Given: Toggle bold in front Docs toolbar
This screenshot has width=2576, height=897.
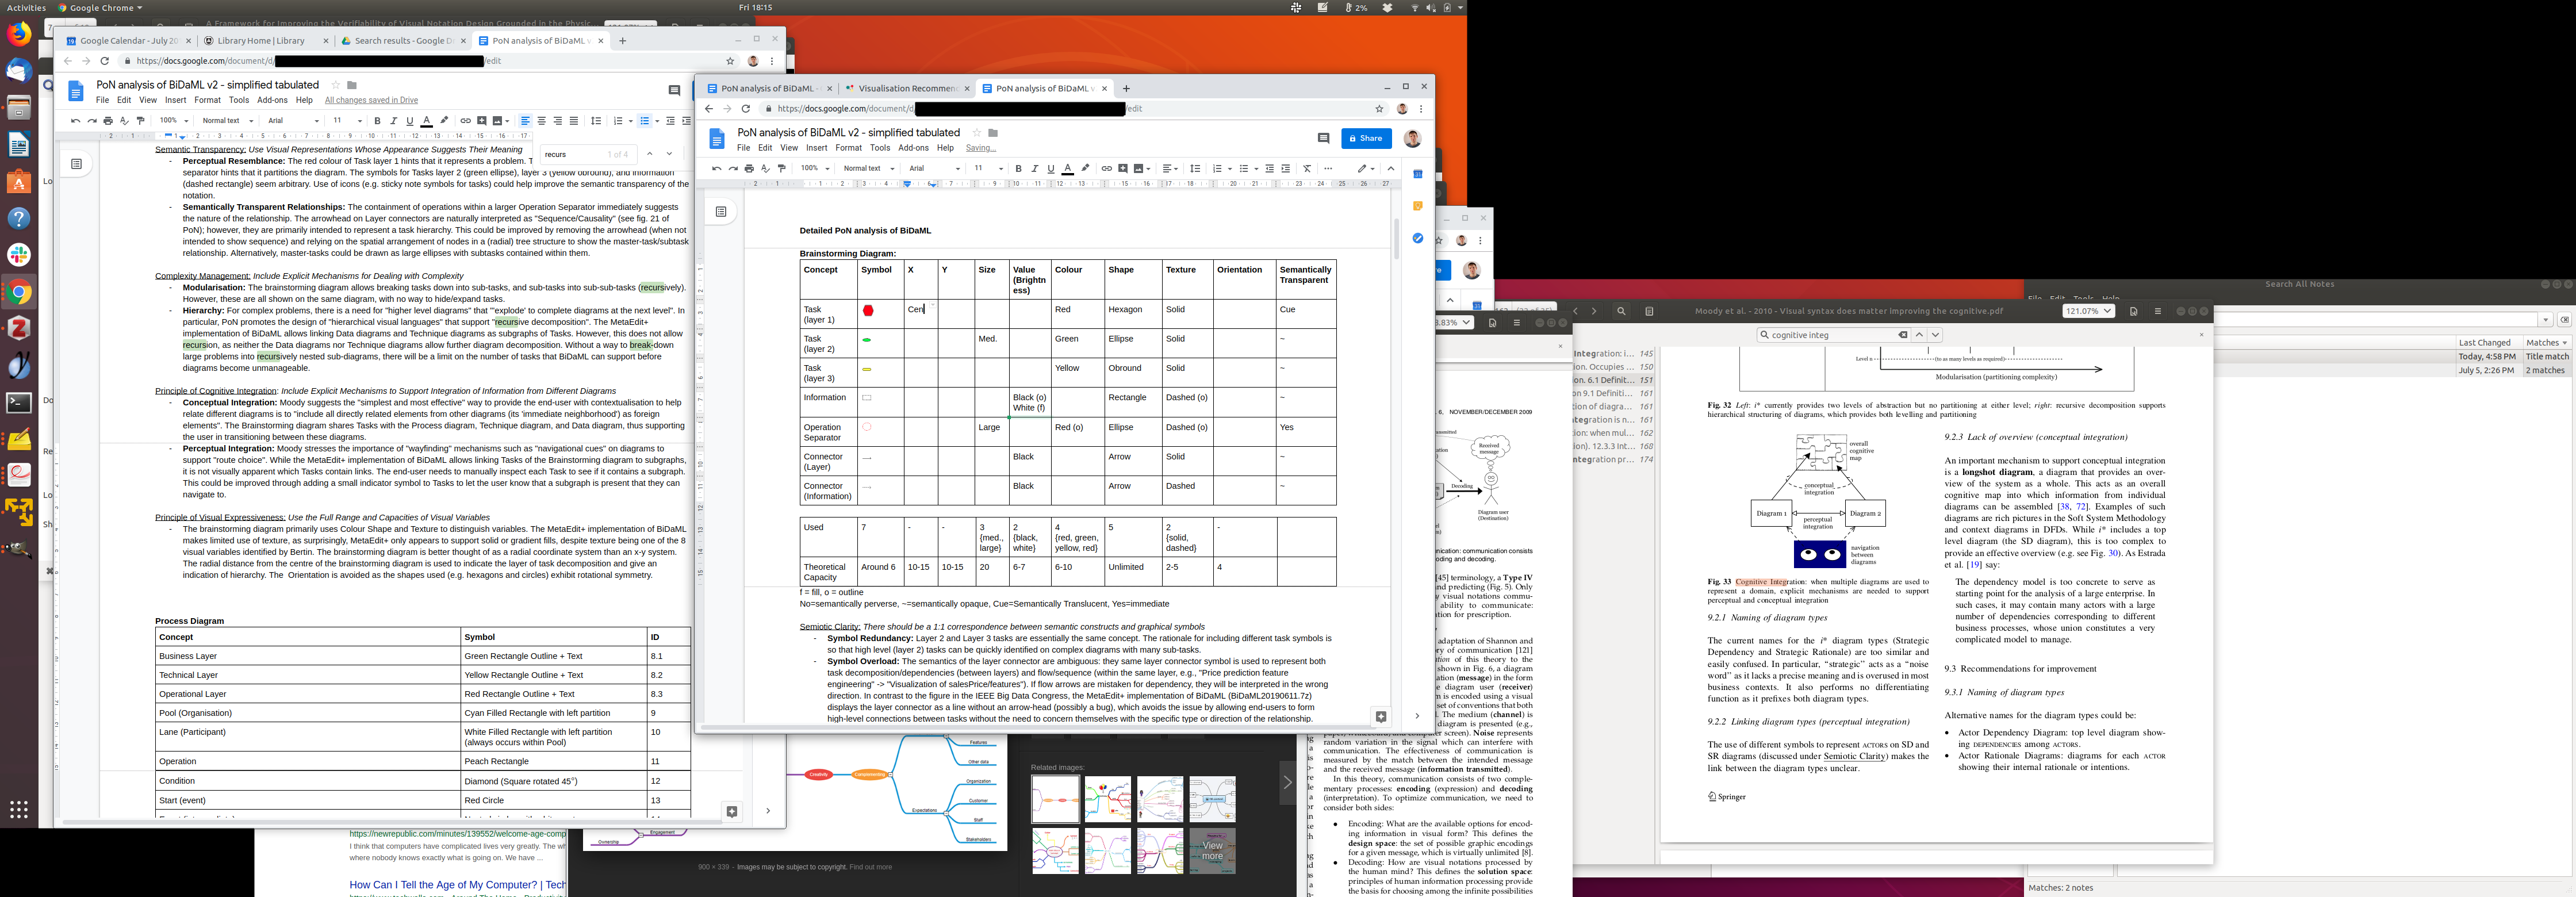Looking at the screenshot, I should point(1018,169).
